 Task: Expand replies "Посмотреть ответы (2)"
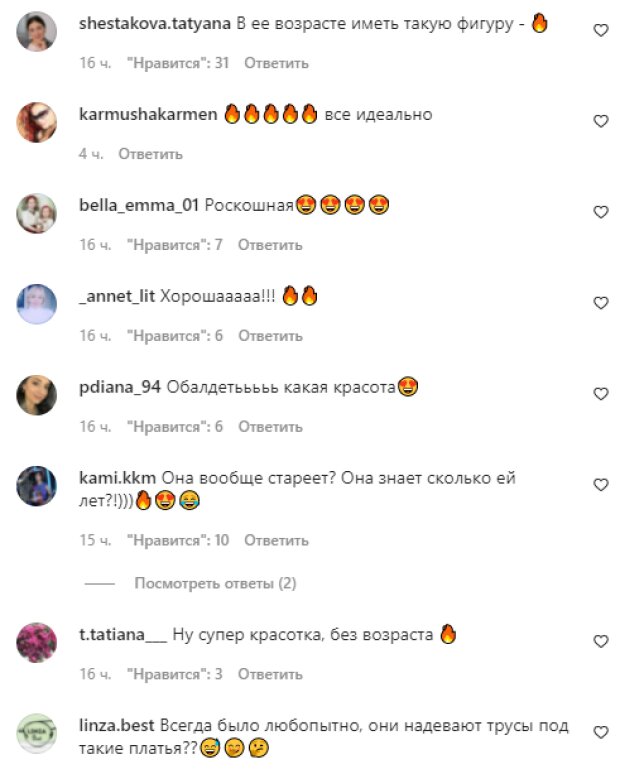(215, 583)
